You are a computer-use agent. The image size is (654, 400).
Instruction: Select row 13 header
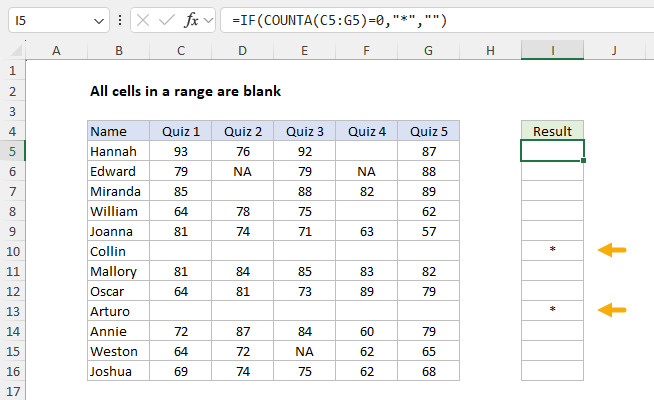[x=13, y=311]
